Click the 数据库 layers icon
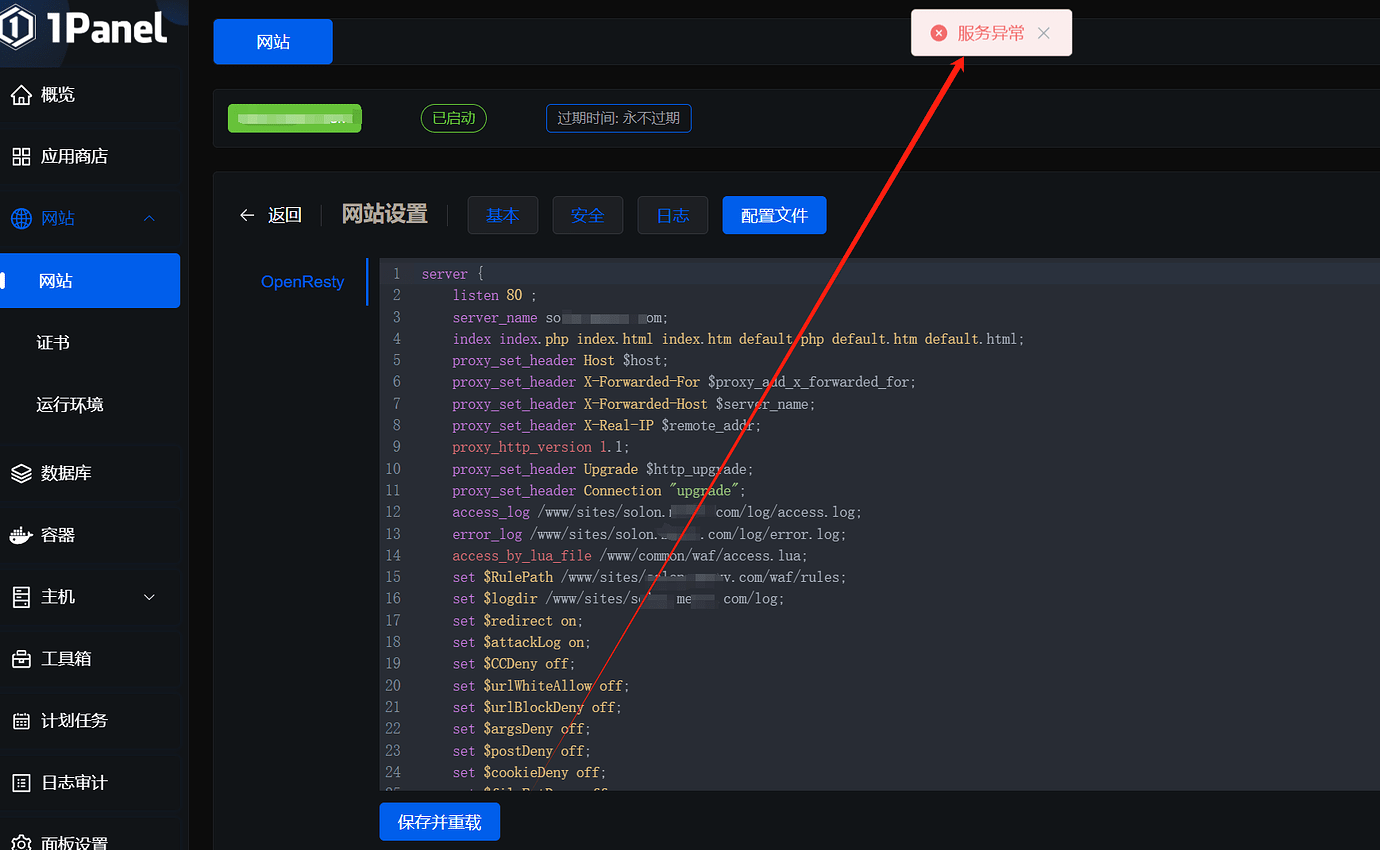The image size is (1380, 850). (21, 473)
